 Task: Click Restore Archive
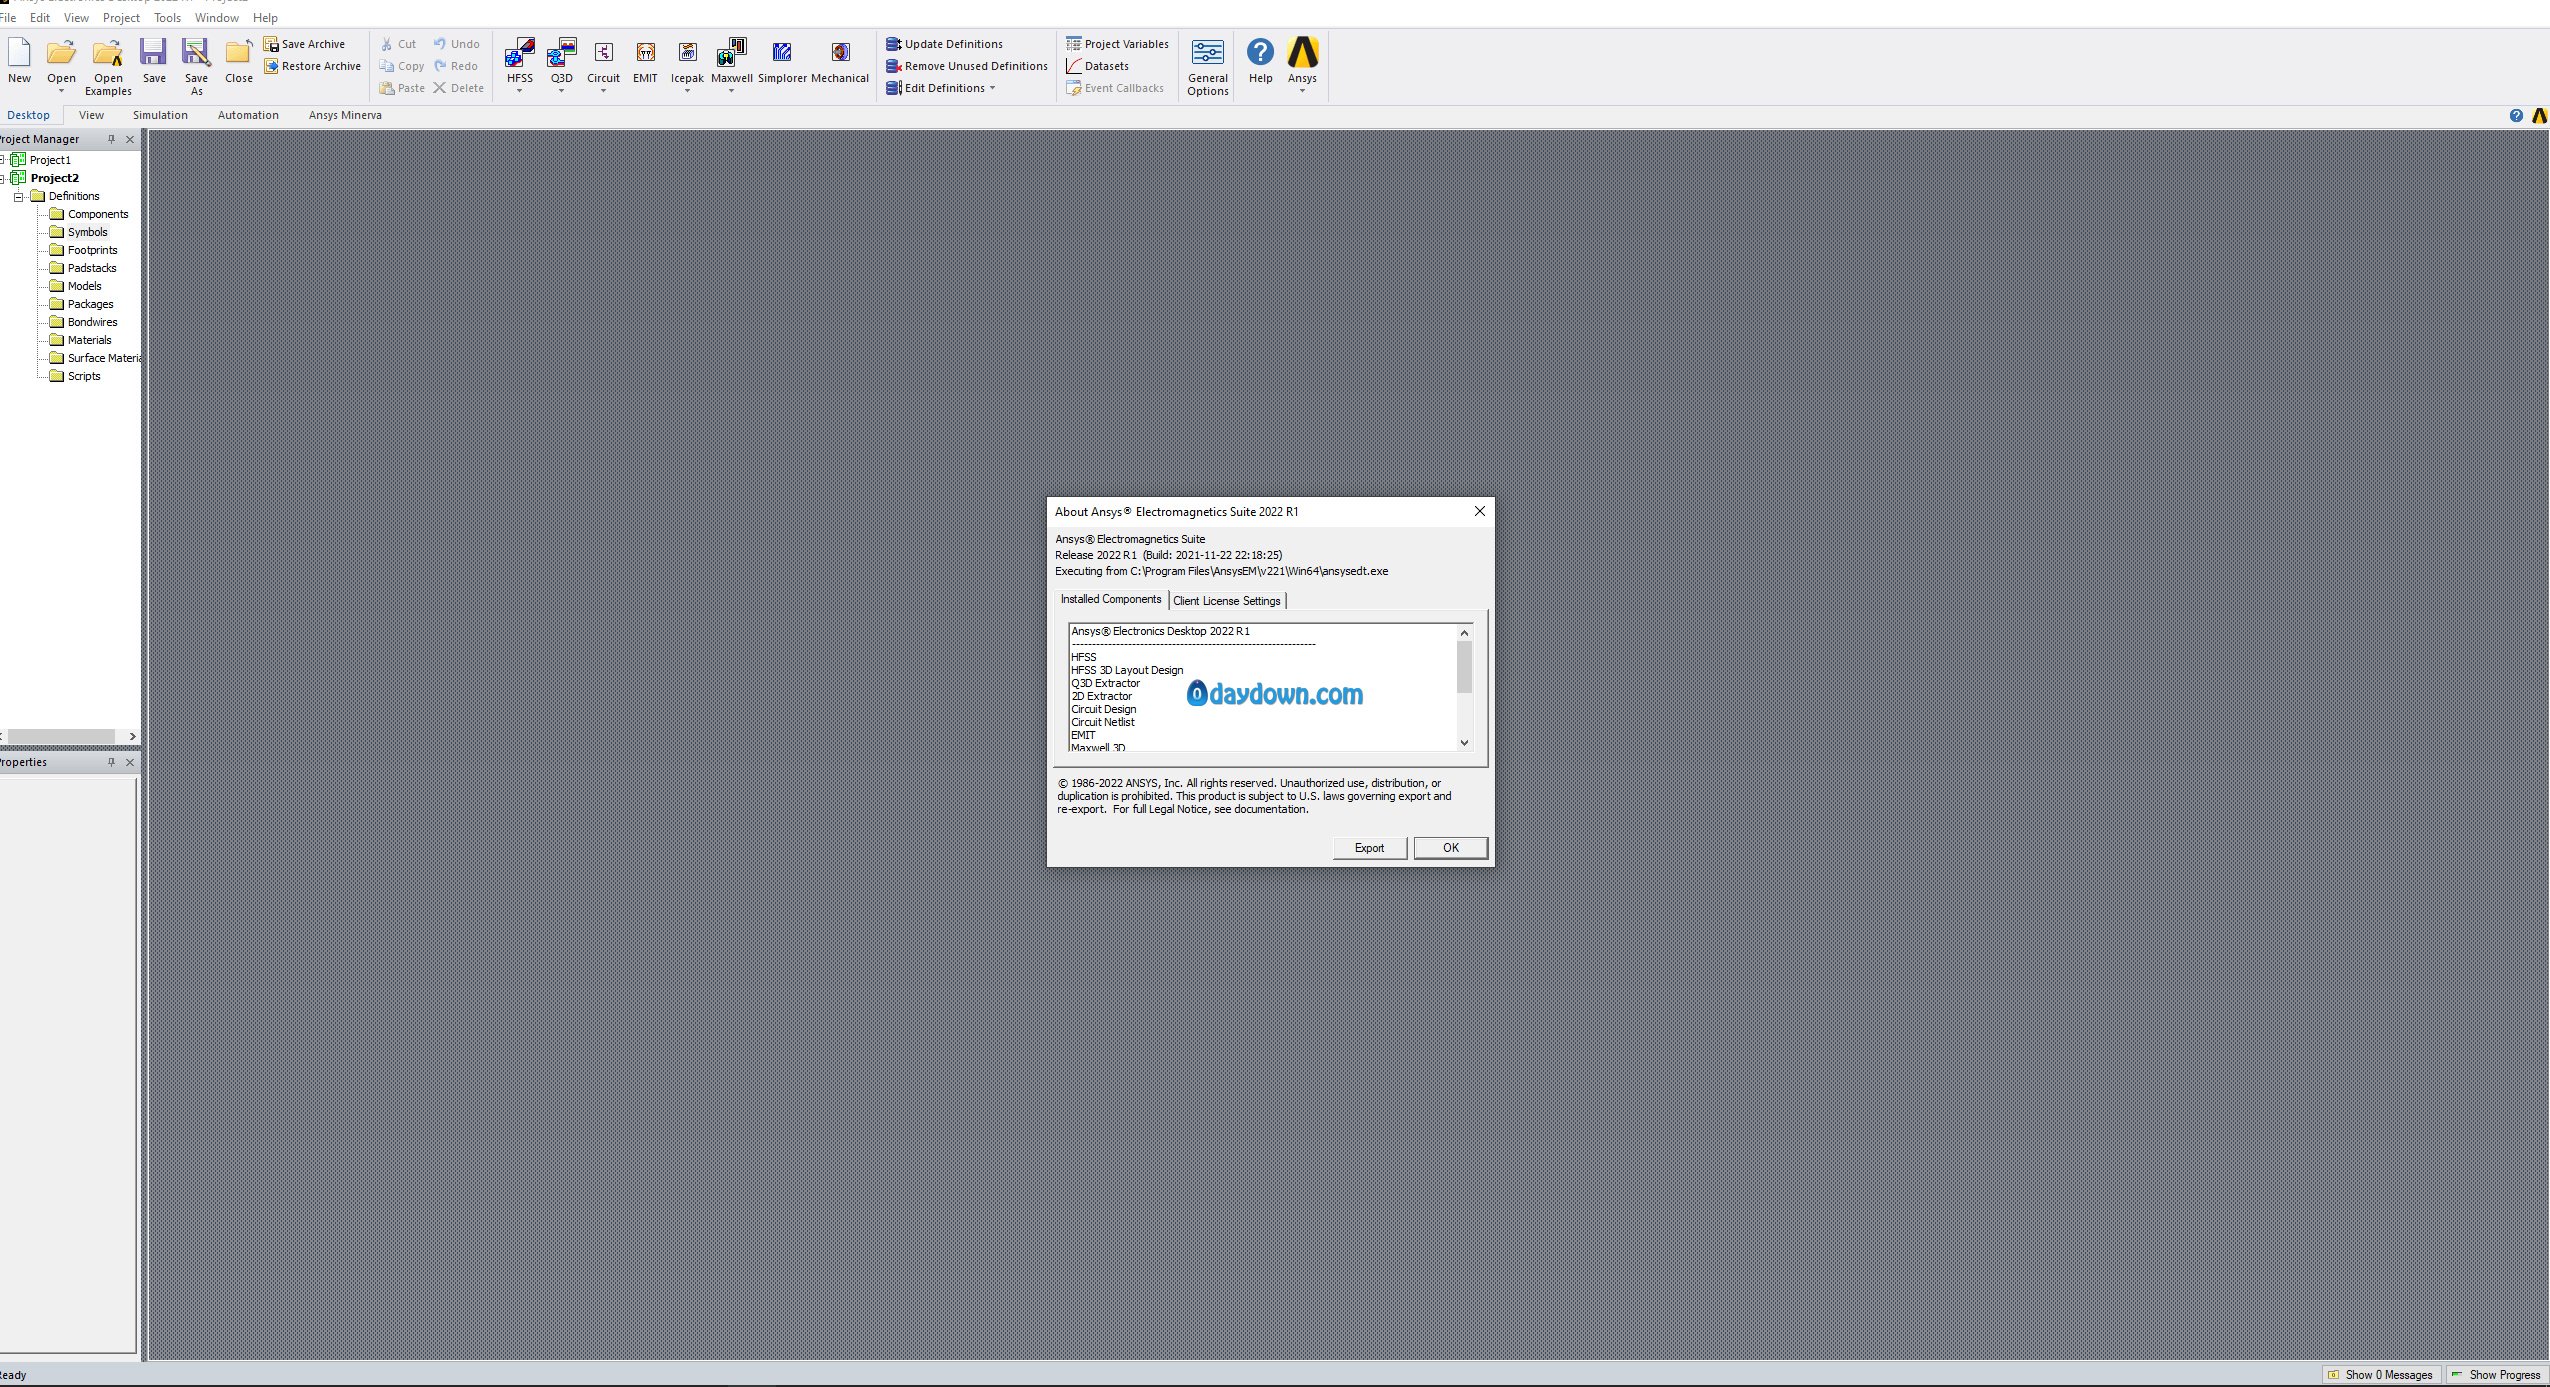(x=312, y=66)
